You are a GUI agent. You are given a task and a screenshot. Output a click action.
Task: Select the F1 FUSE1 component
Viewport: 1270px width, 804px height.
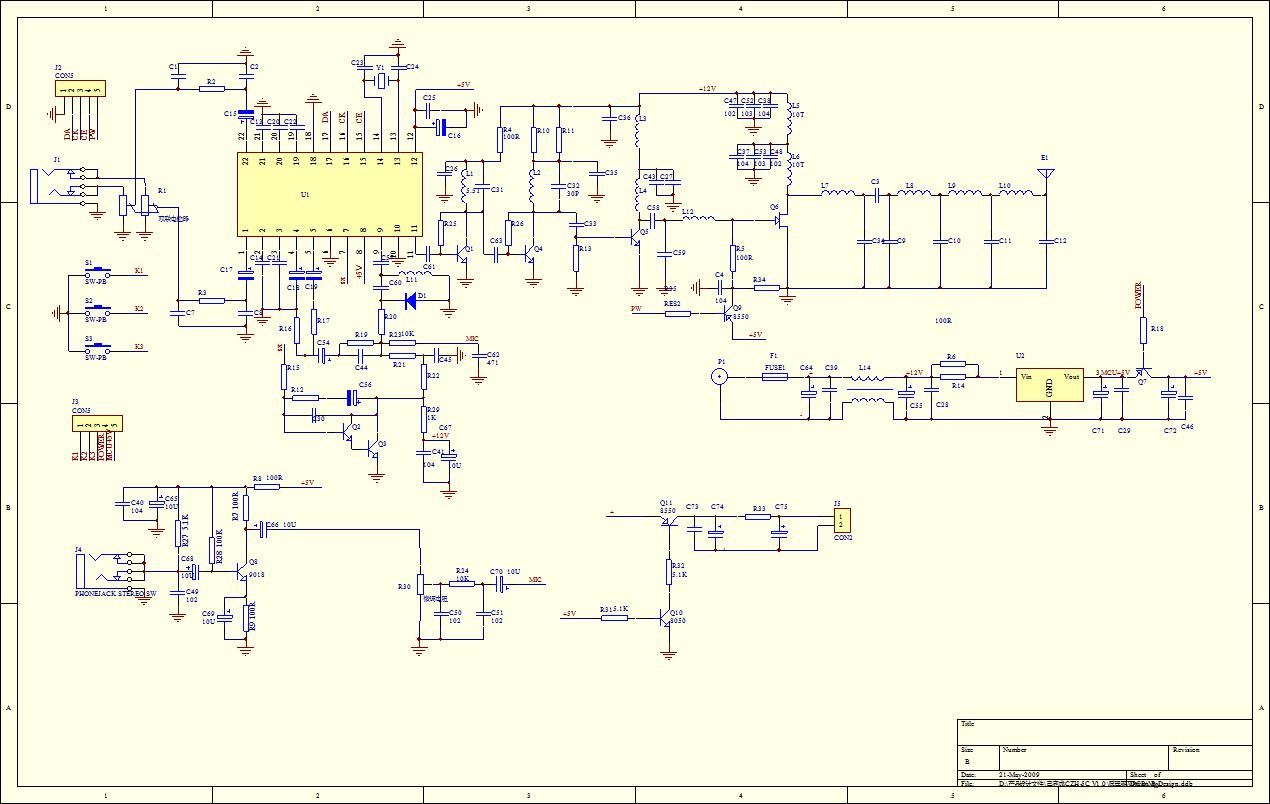pyautogui.click(x=774, y=378)
